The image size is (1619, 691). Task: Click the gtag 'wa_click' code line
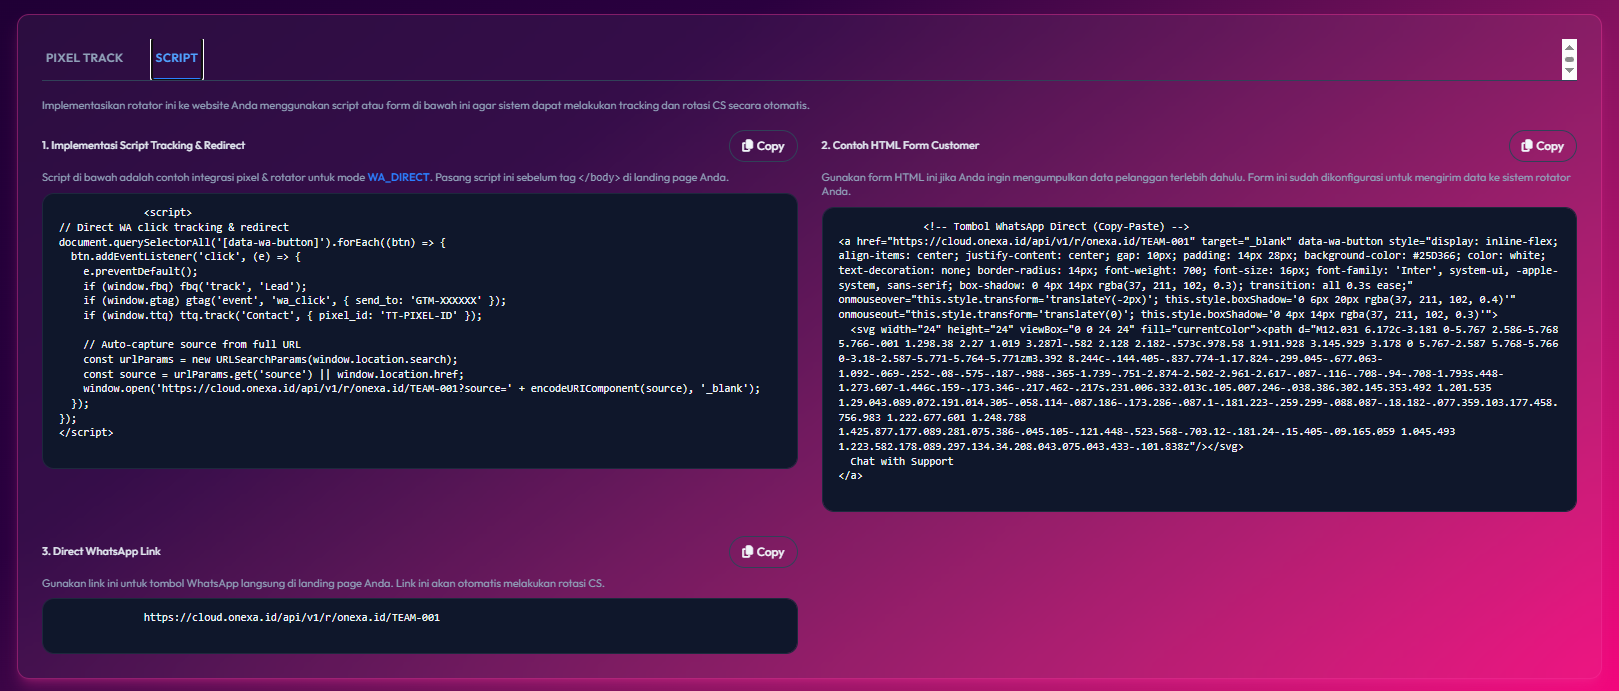click(x=294, y=300)
